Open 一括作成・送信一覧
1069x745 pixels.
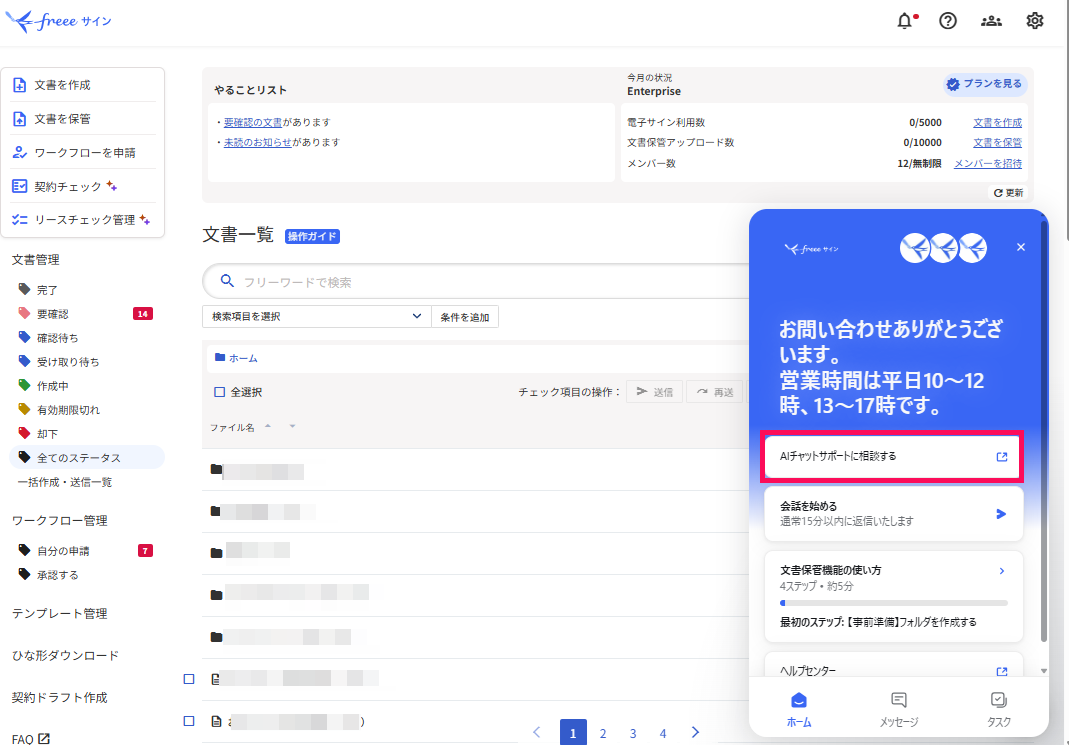tap(65, 482)
